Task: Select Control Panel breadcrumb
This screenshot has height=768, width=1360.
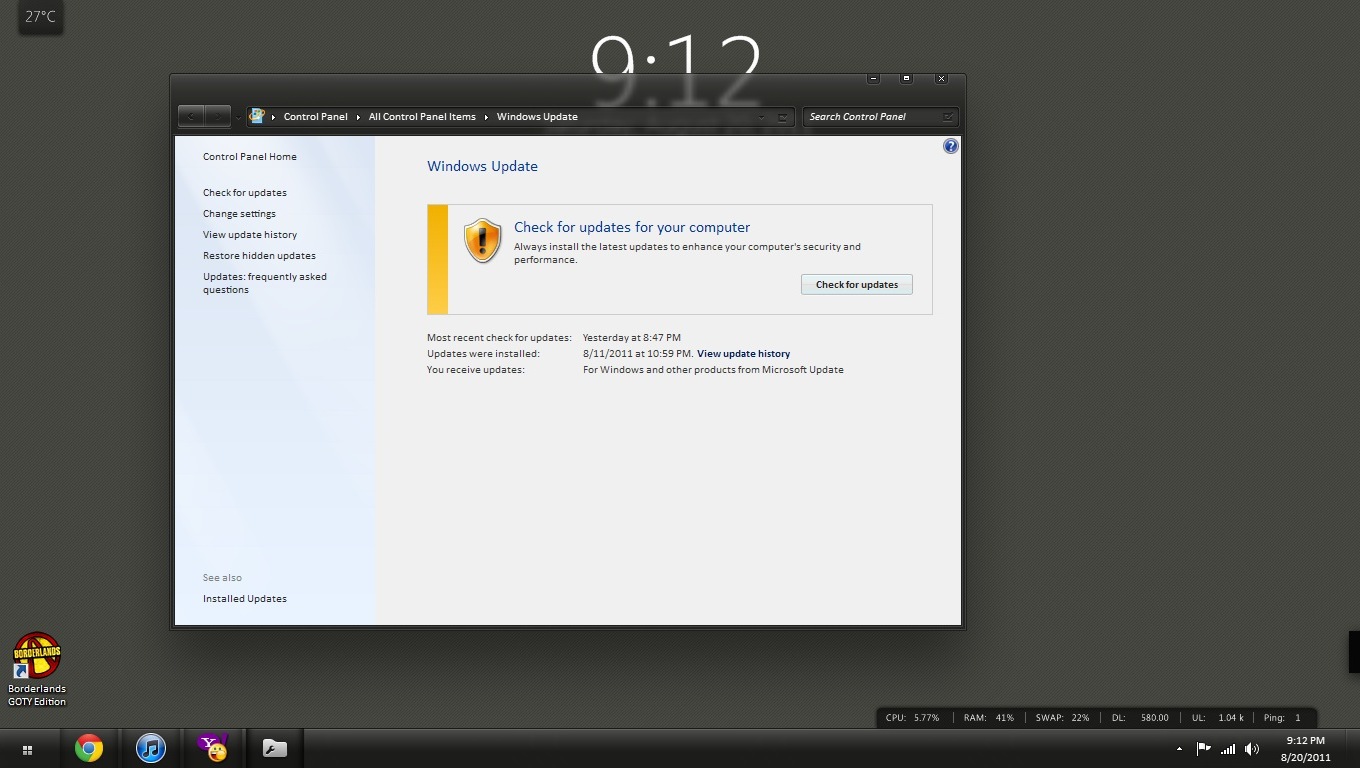Action: pos(316,117)
